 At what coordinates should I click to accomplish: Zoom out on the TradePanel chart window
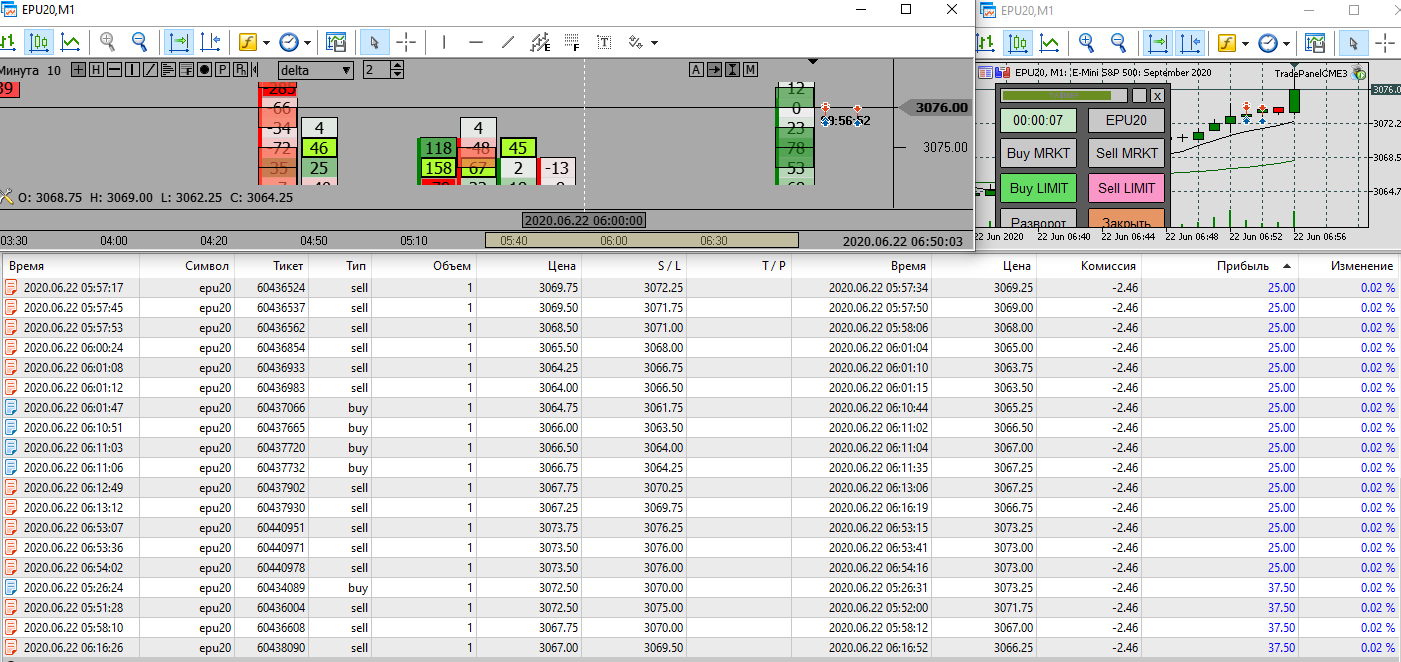pos(1119,43)
